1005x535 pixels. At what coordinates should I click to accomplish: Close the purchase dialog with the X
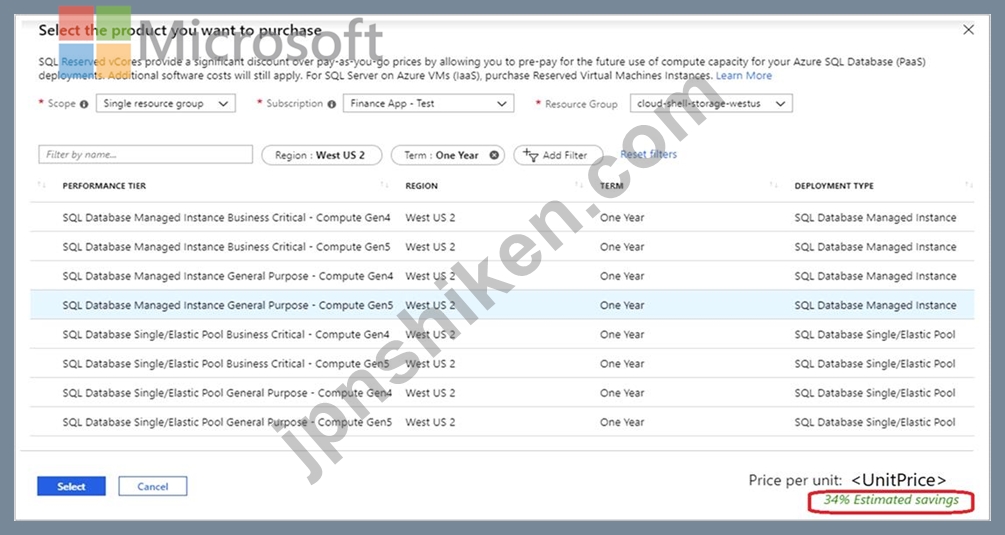pyautogui.click(x=968, y=29)
